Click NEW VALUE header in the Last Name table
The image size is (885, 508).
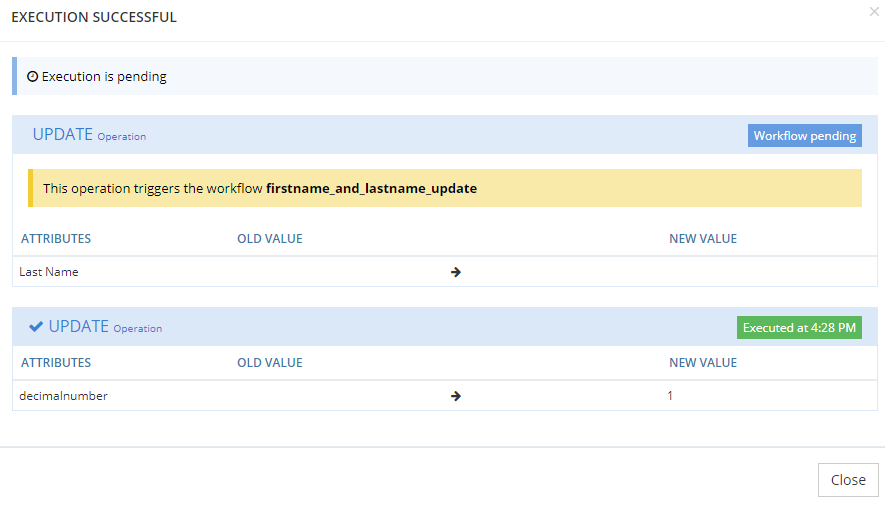coord(702,239)
